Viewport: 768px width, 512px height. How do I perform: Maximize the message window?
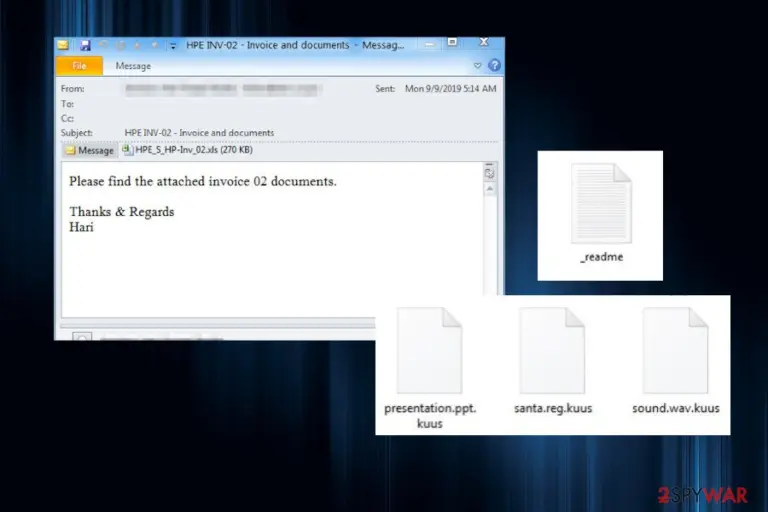click(x=453, y=43)
